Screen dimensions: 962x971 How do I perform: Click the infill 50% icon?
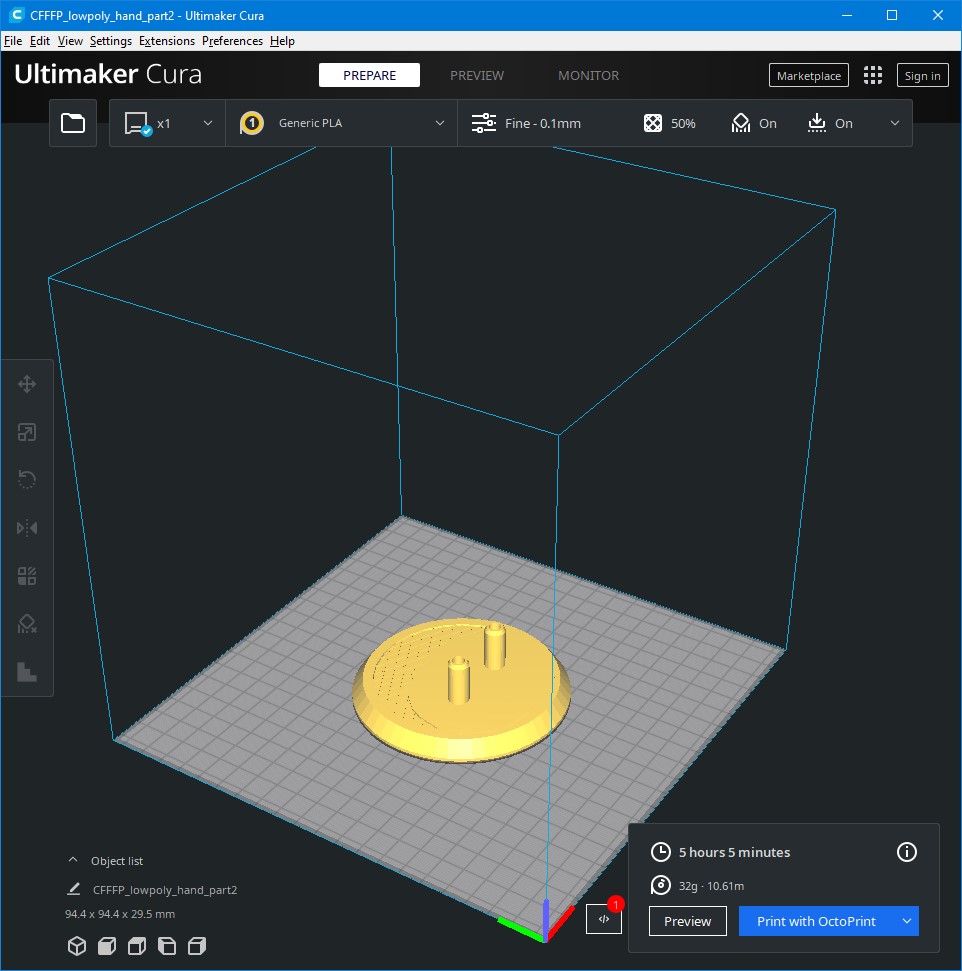tap(653, 123)
